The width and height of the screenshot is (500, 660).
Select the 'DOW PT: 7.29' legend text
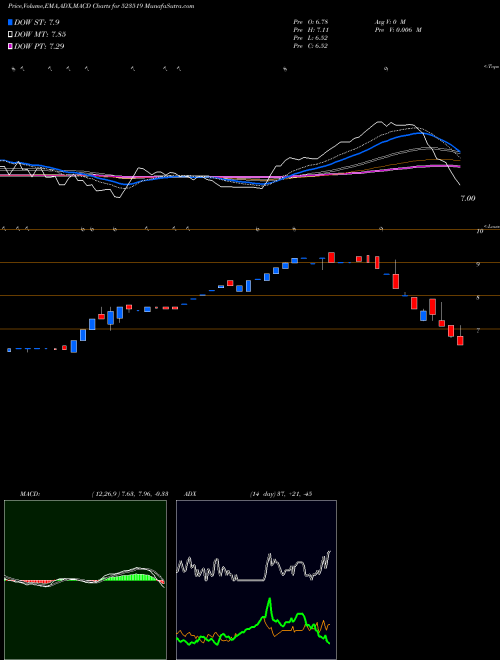pos(39,46)
